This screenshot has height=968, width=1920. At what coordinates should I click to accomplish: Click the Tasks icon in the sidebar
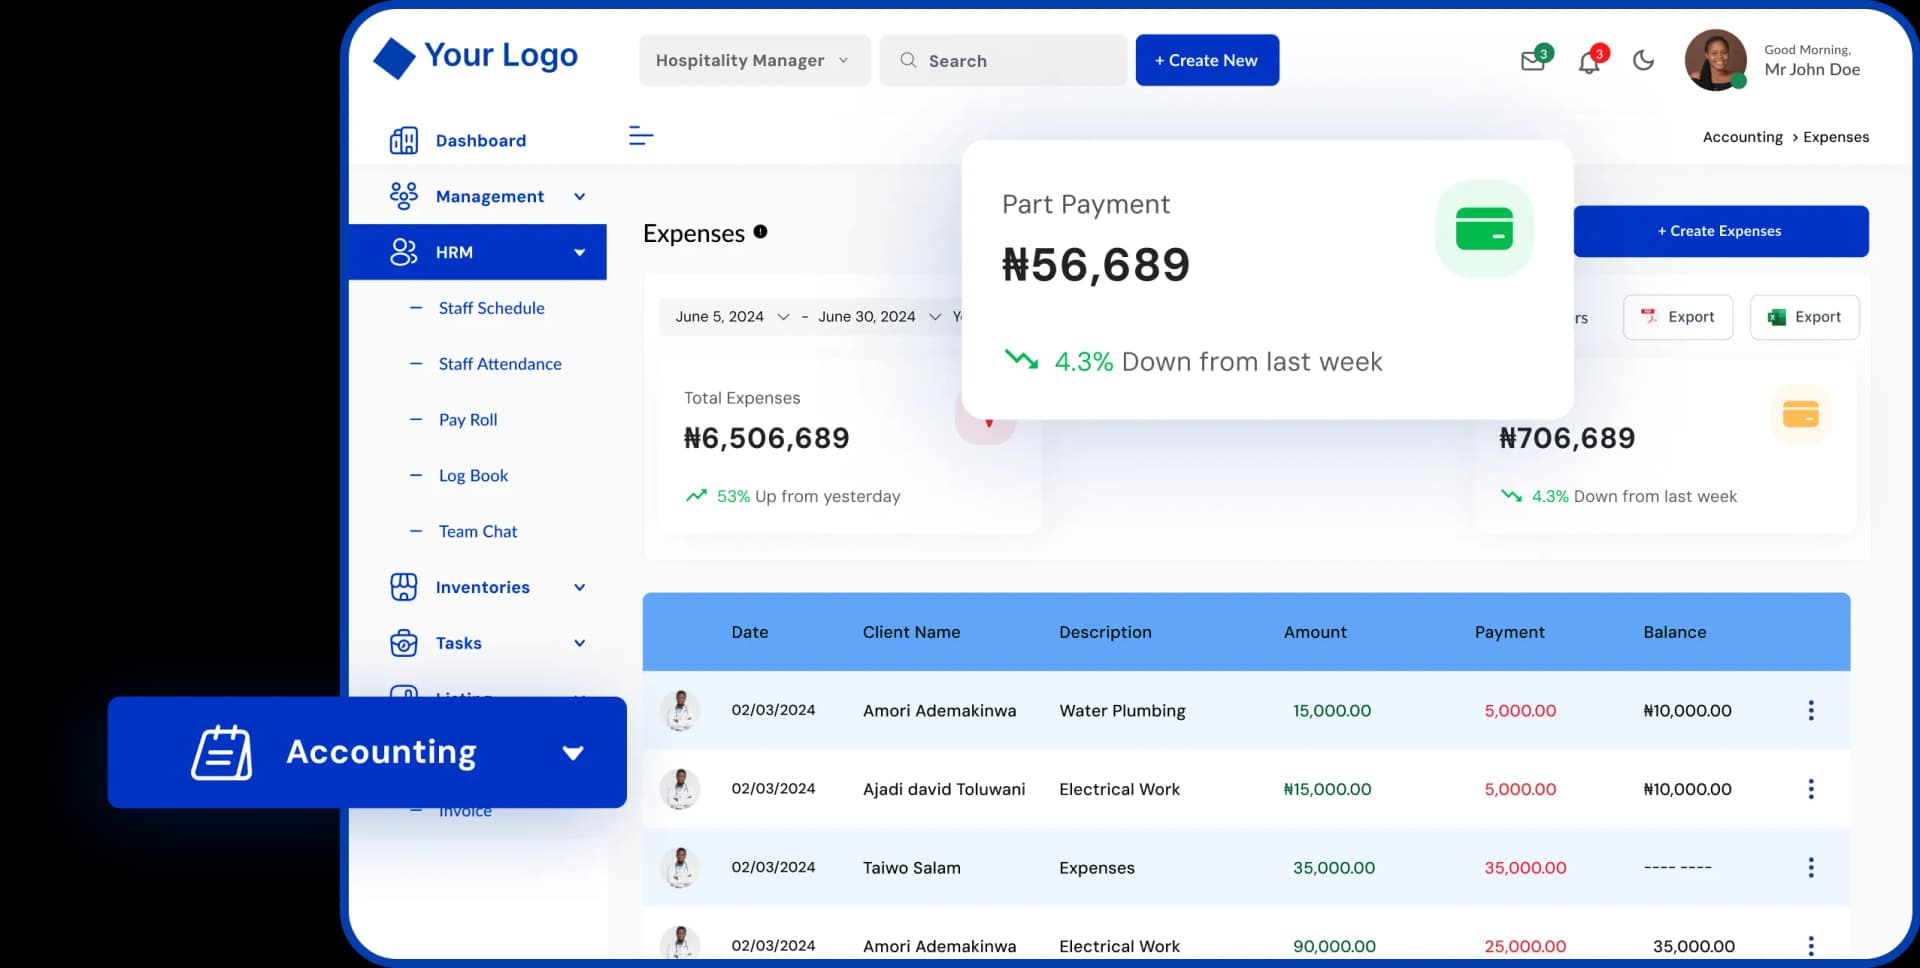click(404, 643)
